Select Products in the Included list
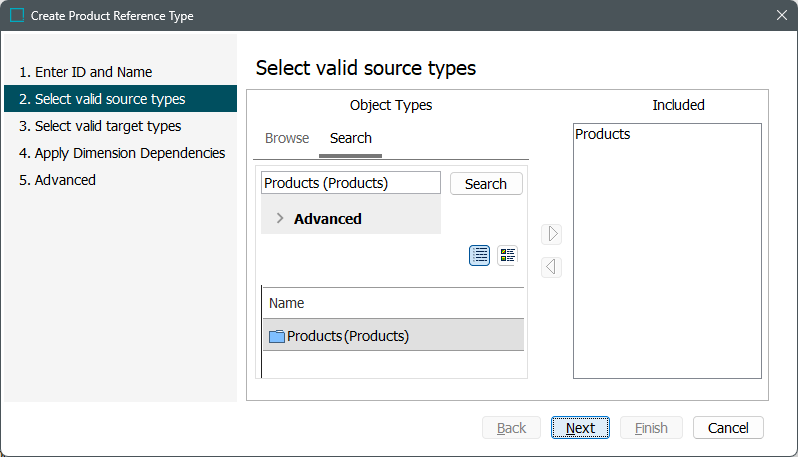Screen dimensions: 798x457 [603, 134]
